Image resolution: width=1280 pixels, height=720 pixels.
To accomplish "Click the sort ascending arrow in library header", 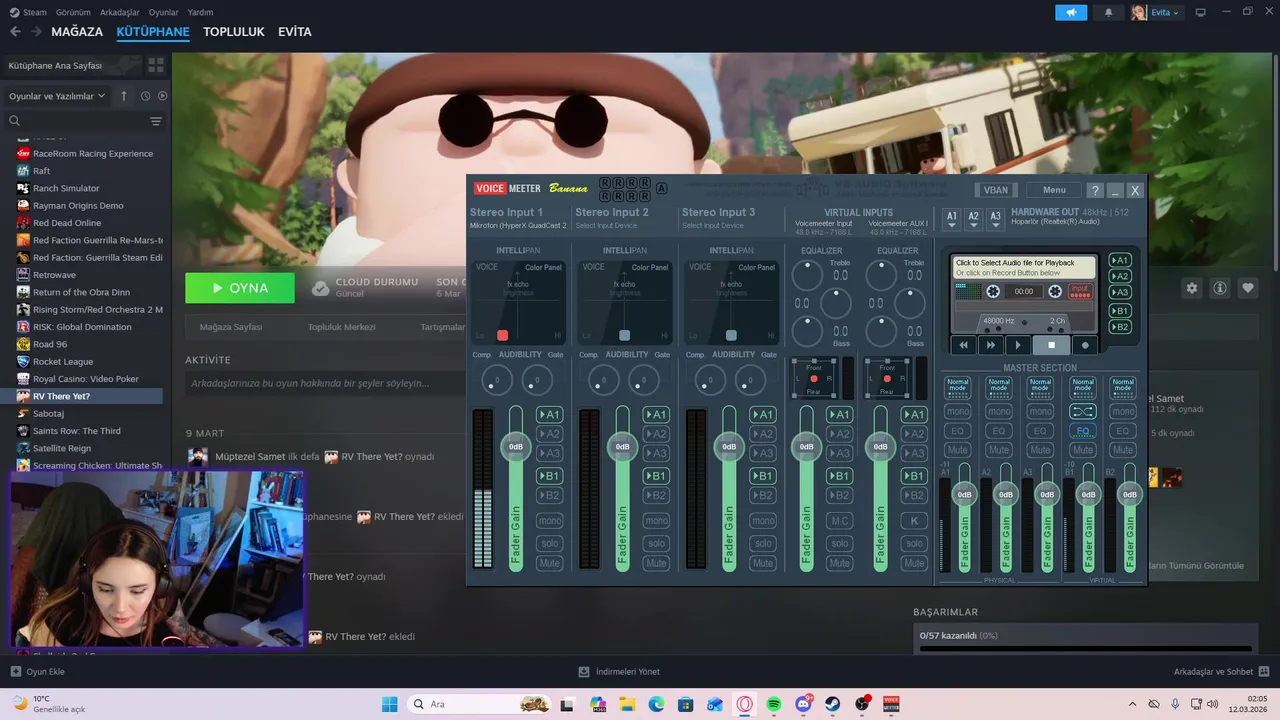I will click(x=124, y=96).
